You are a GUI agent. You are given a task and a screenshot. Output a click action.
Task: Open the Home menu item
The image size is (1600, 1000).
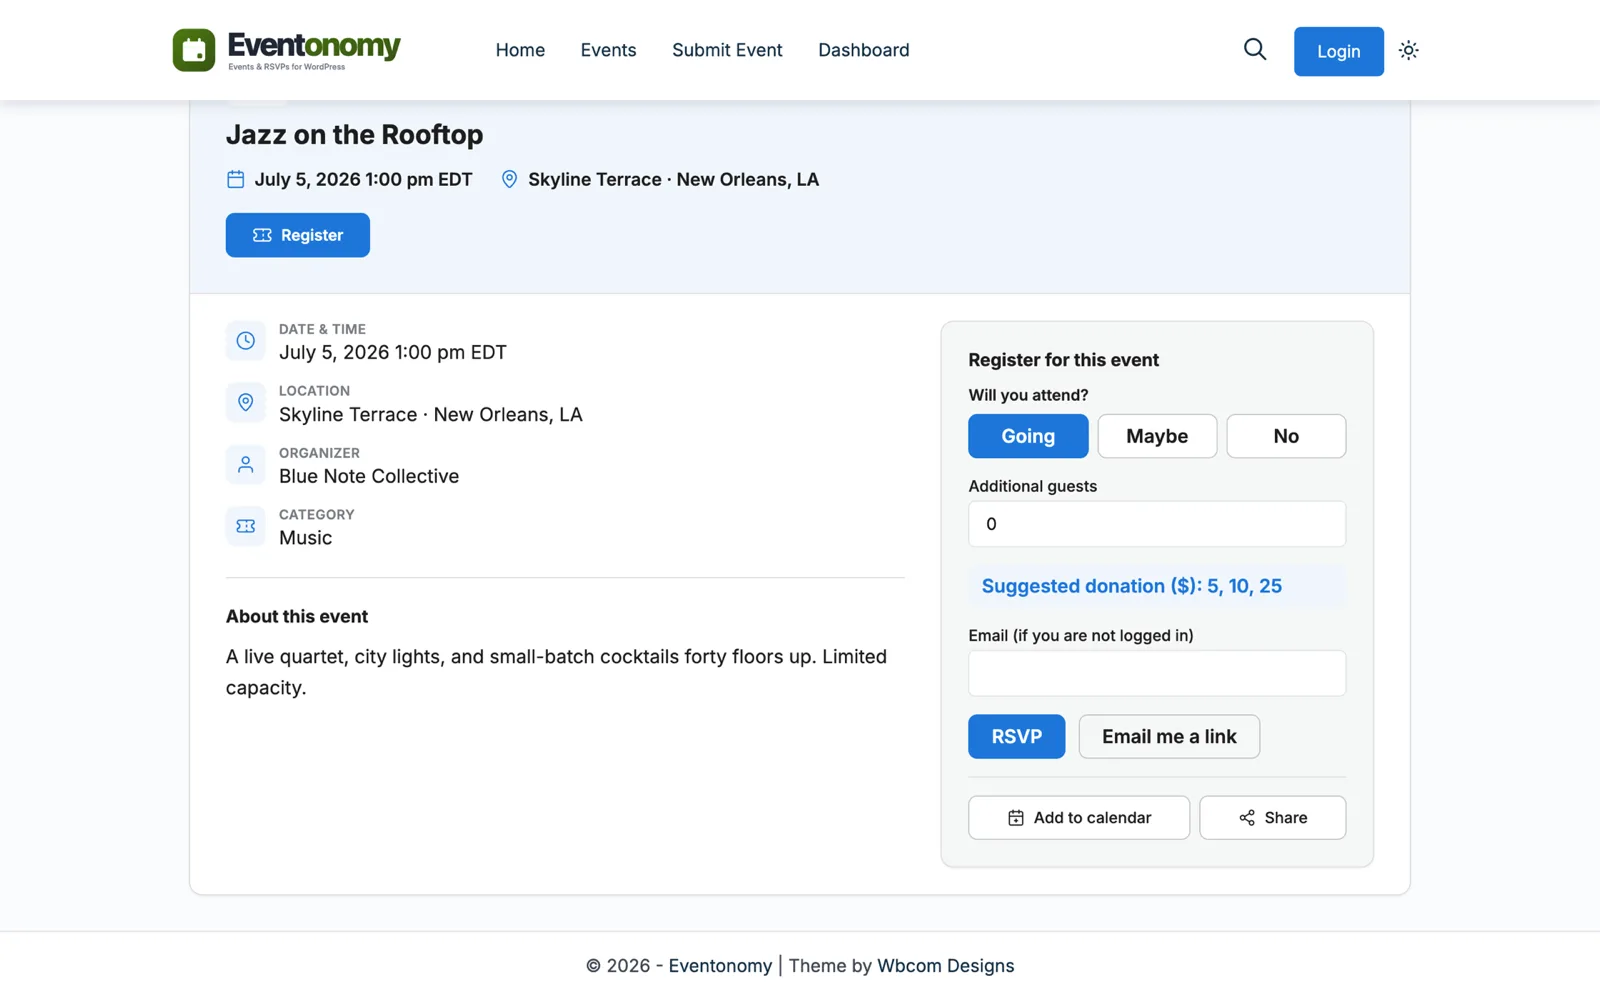pyautogui.click(x=520, y=50)
